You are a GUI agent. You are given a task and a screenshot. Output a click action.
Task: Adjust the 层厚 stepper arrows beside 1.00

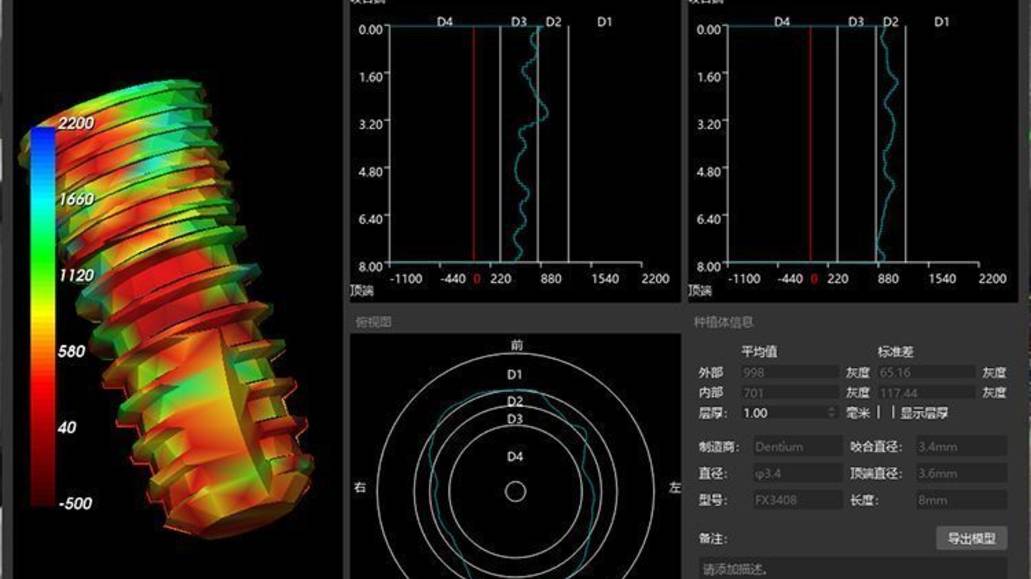coord(832,413)
